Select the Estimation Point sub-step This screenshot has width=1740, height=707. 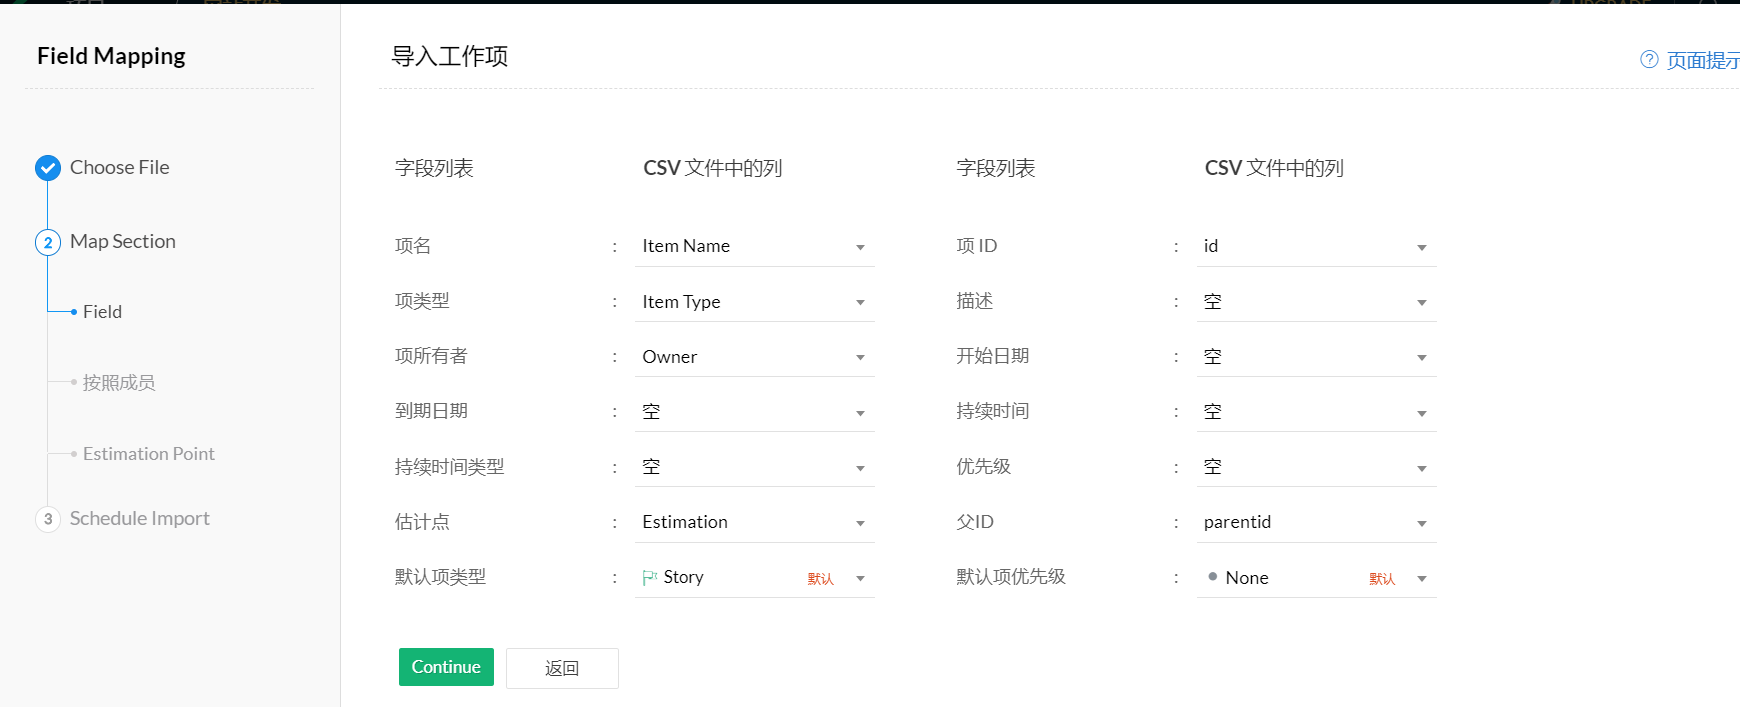(148, 454)
